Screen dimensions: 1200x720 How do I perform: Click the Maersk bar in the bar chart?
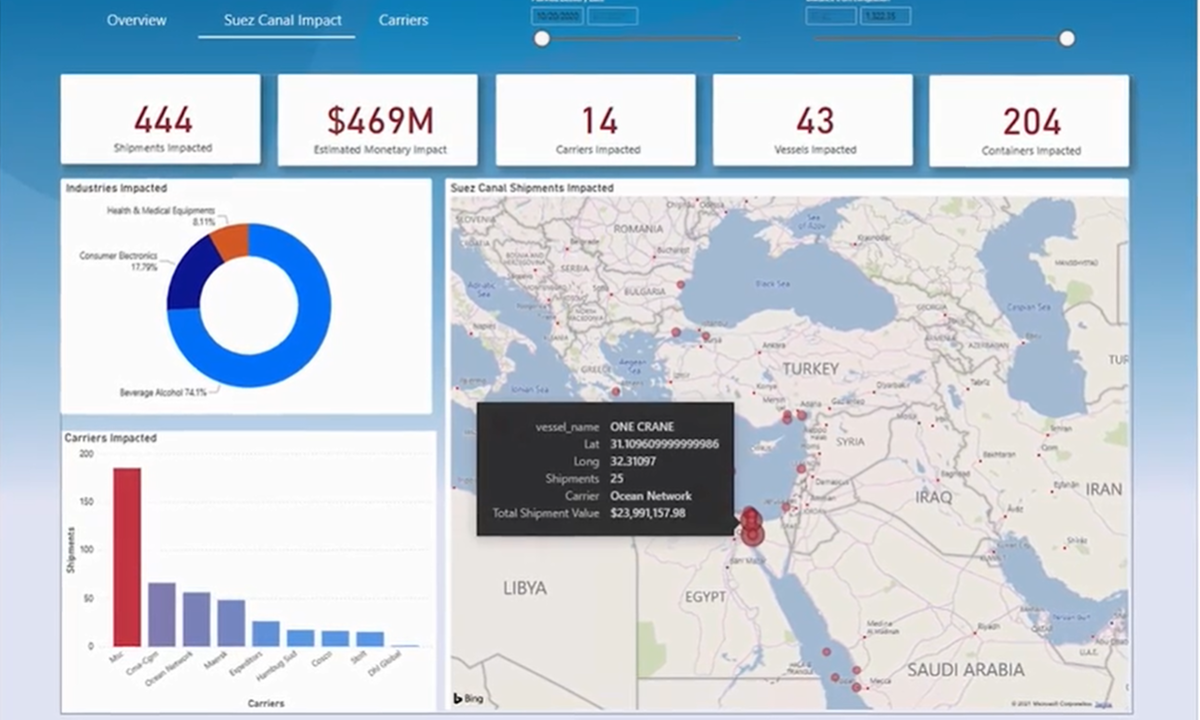click(231, 622)
